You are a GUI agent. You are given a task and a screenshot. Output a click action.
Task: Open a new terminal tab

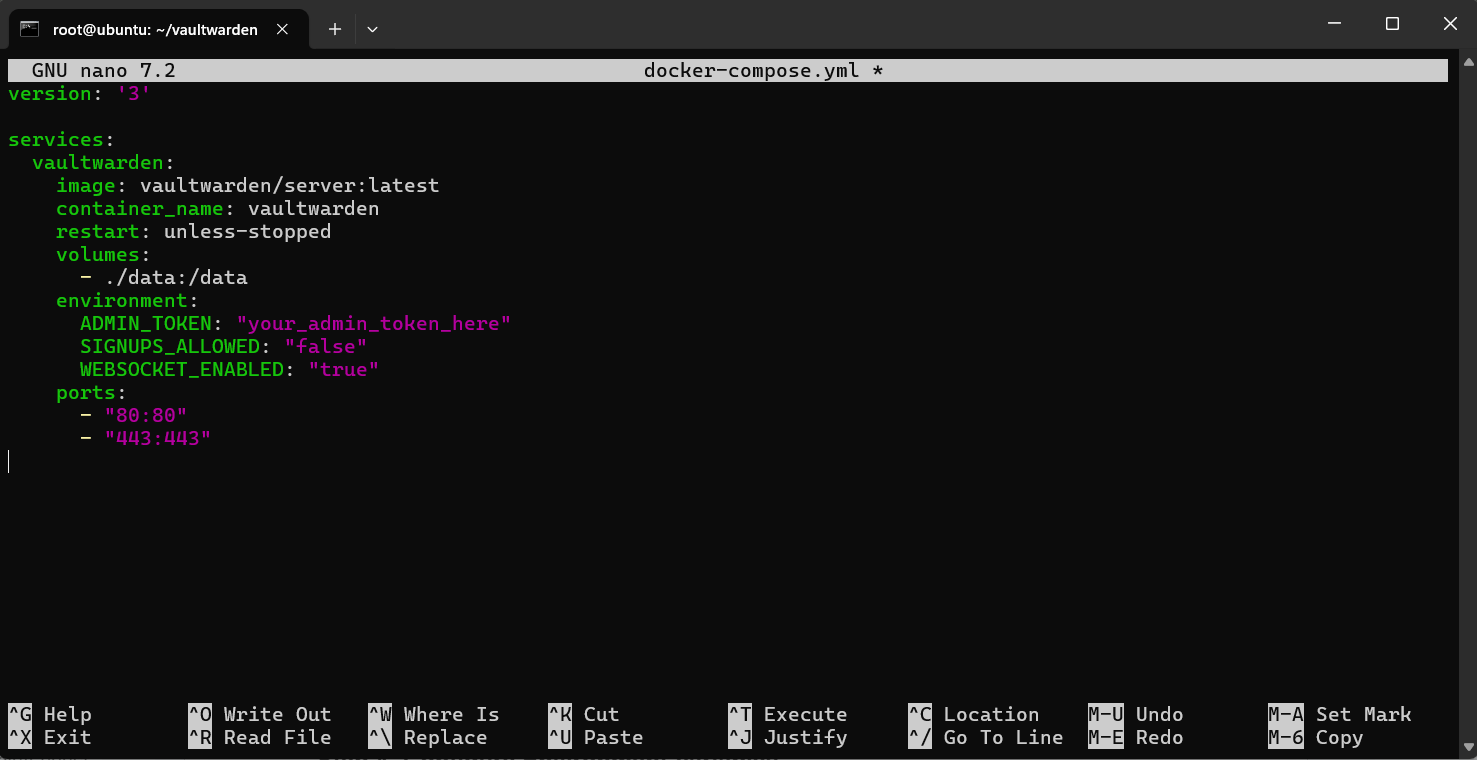335,29
